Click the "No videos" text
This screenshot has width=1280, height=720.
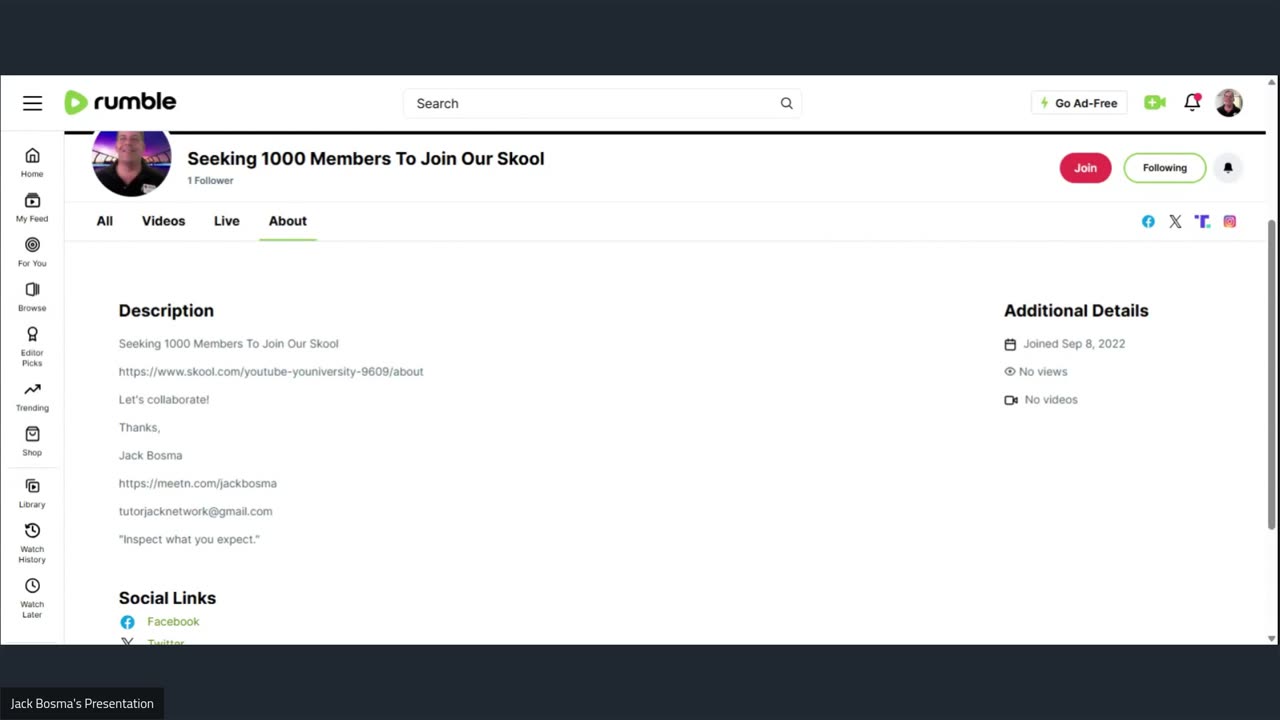tap(1051, 400)
